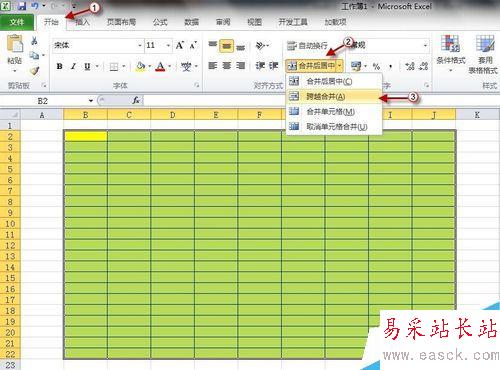Select the Format Painter brush icon
Screen dimensions: 500x370
click(x=34, y=70)
